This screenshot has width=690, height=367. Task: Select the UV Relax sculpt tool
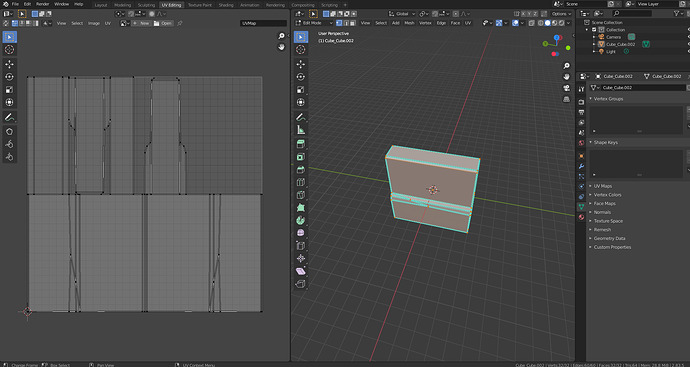[9, 144]
